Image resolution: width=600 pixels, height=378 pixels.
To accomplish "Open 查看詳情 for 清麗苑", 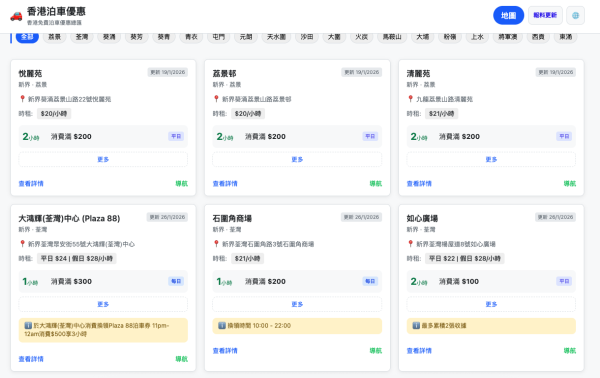I will pyautogui.click(x=419, y=184).
